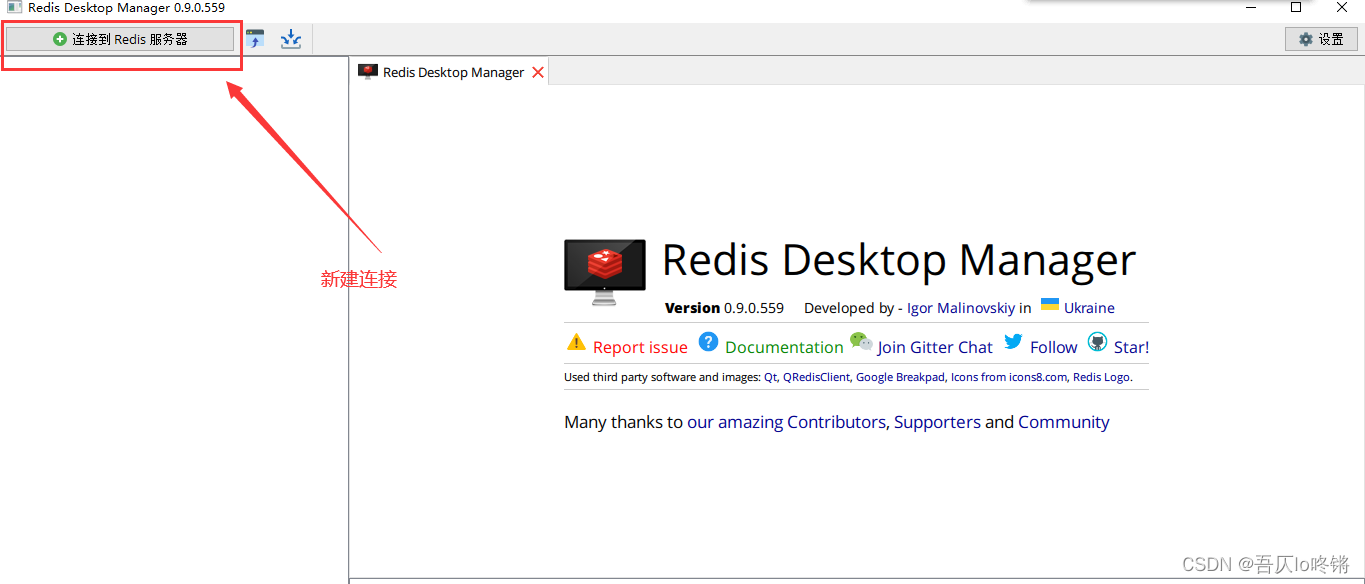Maximize the Redis Desktop Manager window
Image resolution: width=1365 pixels, height=584 pixels.
1296,8
